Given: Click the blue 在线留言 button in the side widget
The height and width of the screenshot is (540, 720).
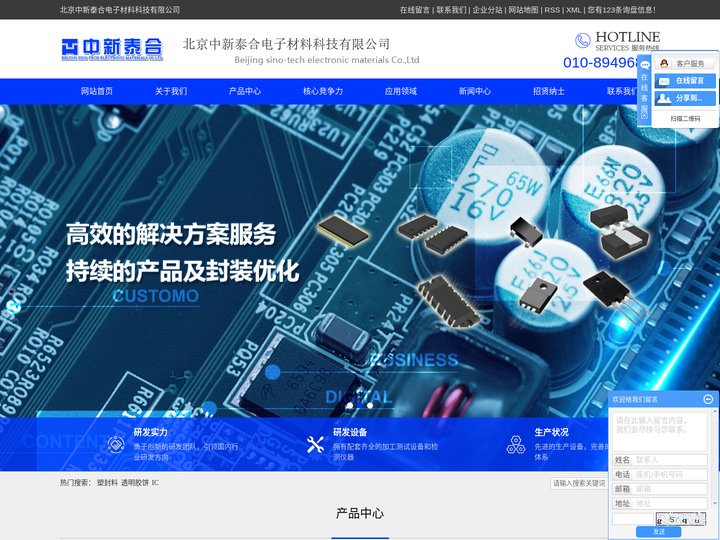Looking at the screenshot, I should [x=685, y=81].
